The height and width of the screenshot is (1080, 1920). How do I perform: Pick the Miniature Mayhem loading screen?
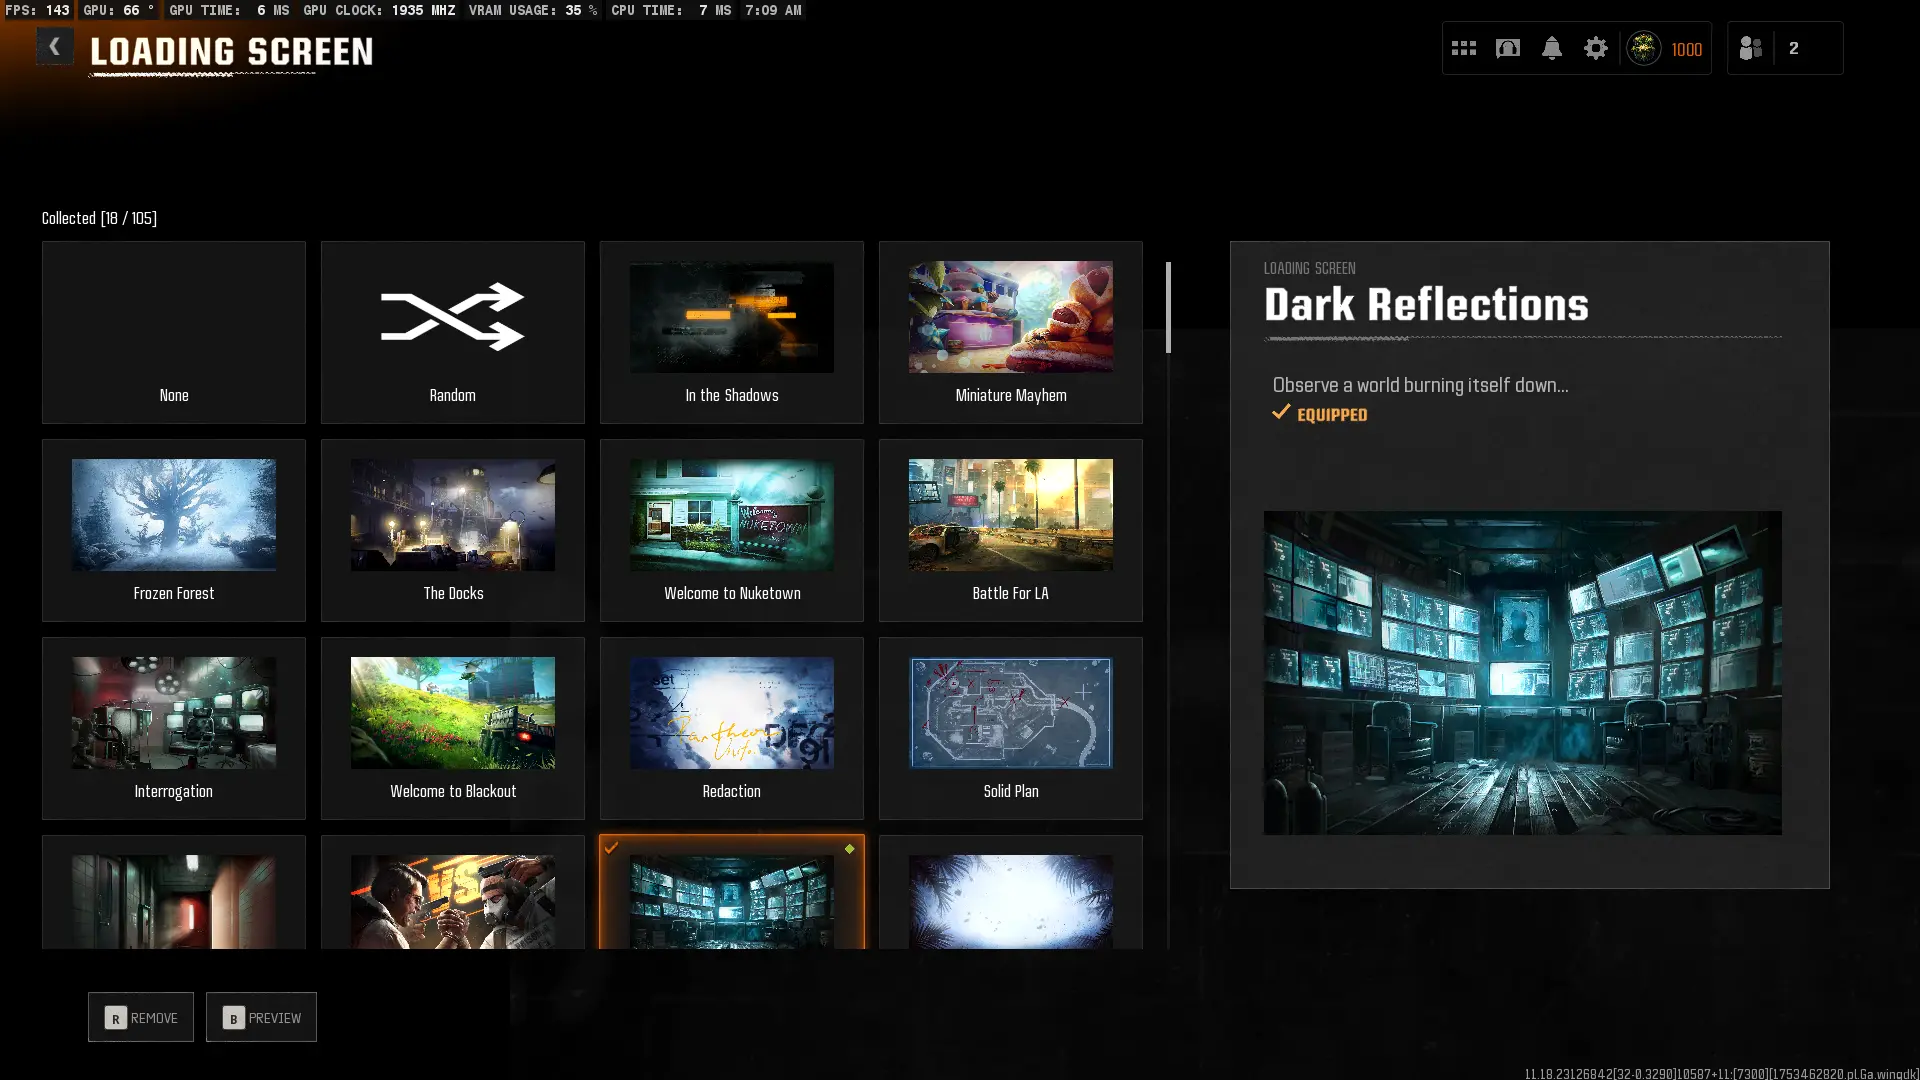coord(1010,317)
